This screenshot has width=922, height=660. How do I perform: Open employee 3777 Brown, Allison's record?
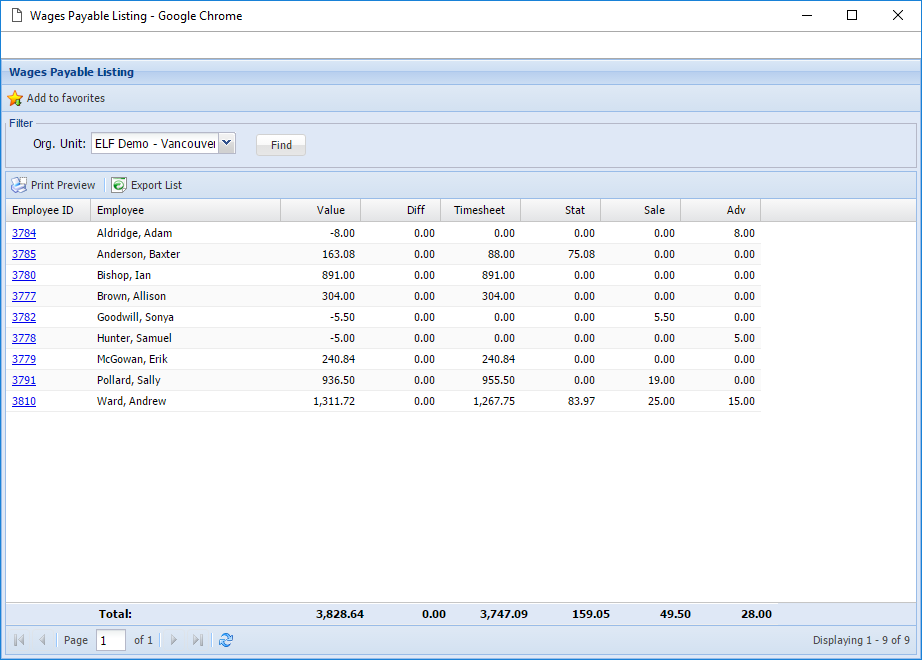click(23, 296)
